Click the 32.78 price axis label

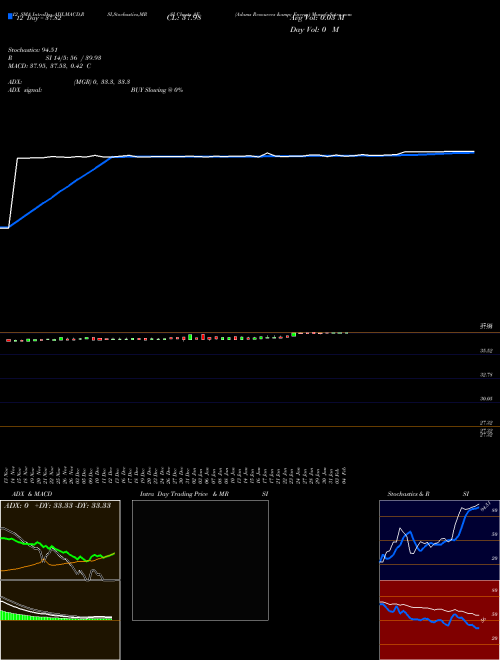[x=486, y=374]
